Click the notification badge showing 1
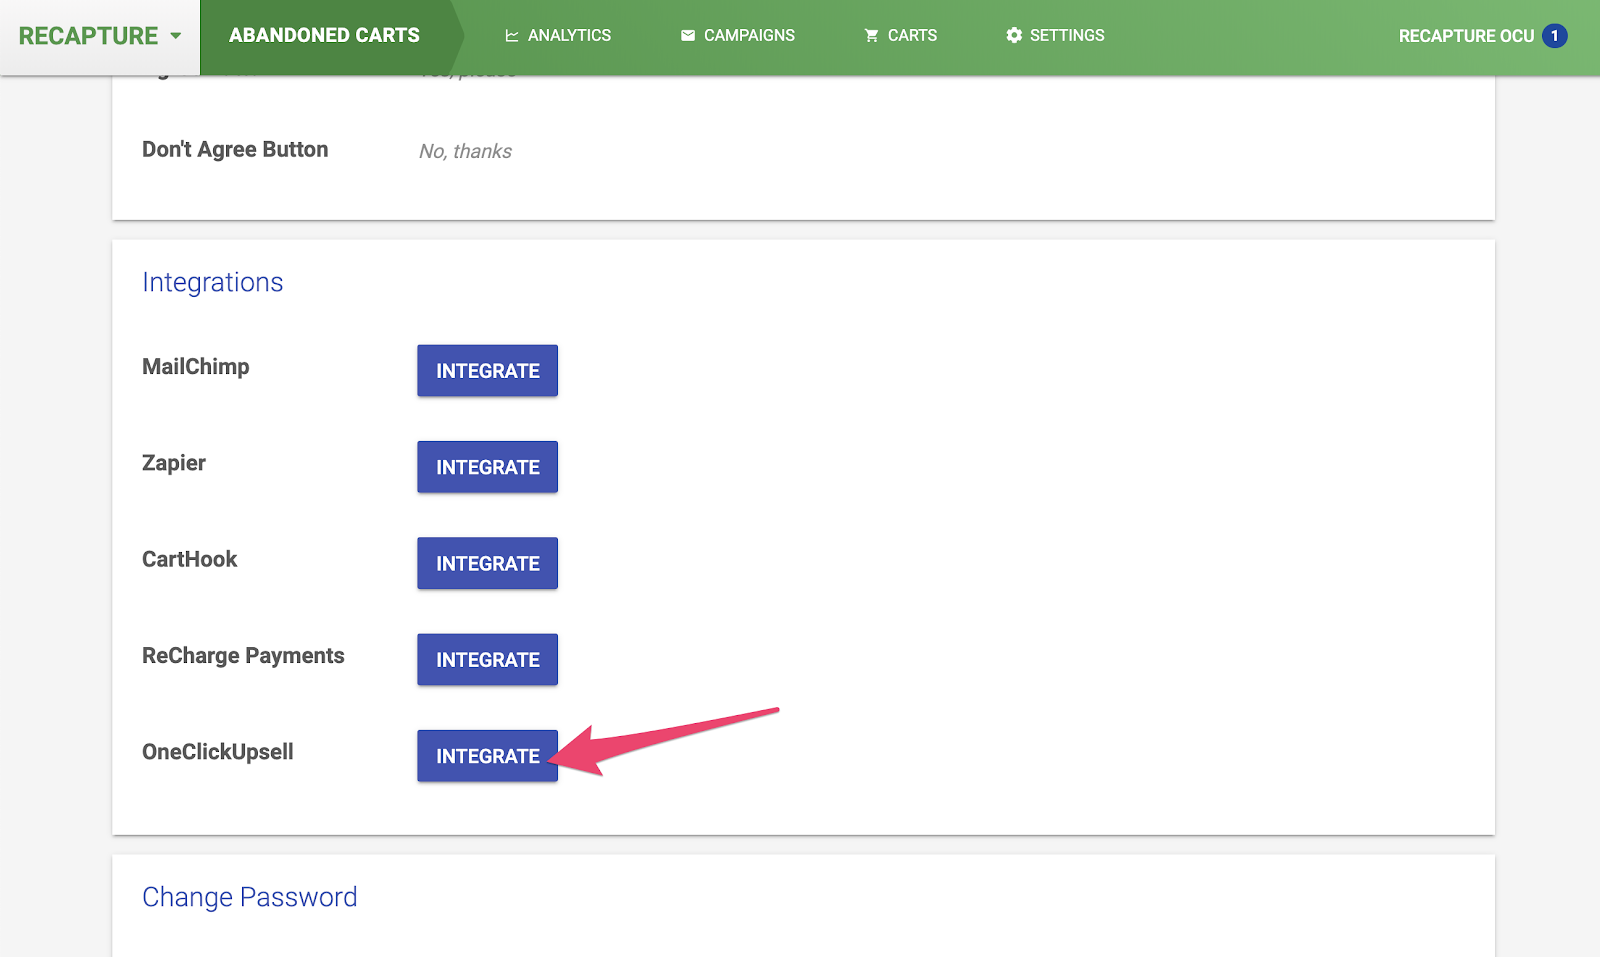1600x957 pixels. [x=1555, y=36]
